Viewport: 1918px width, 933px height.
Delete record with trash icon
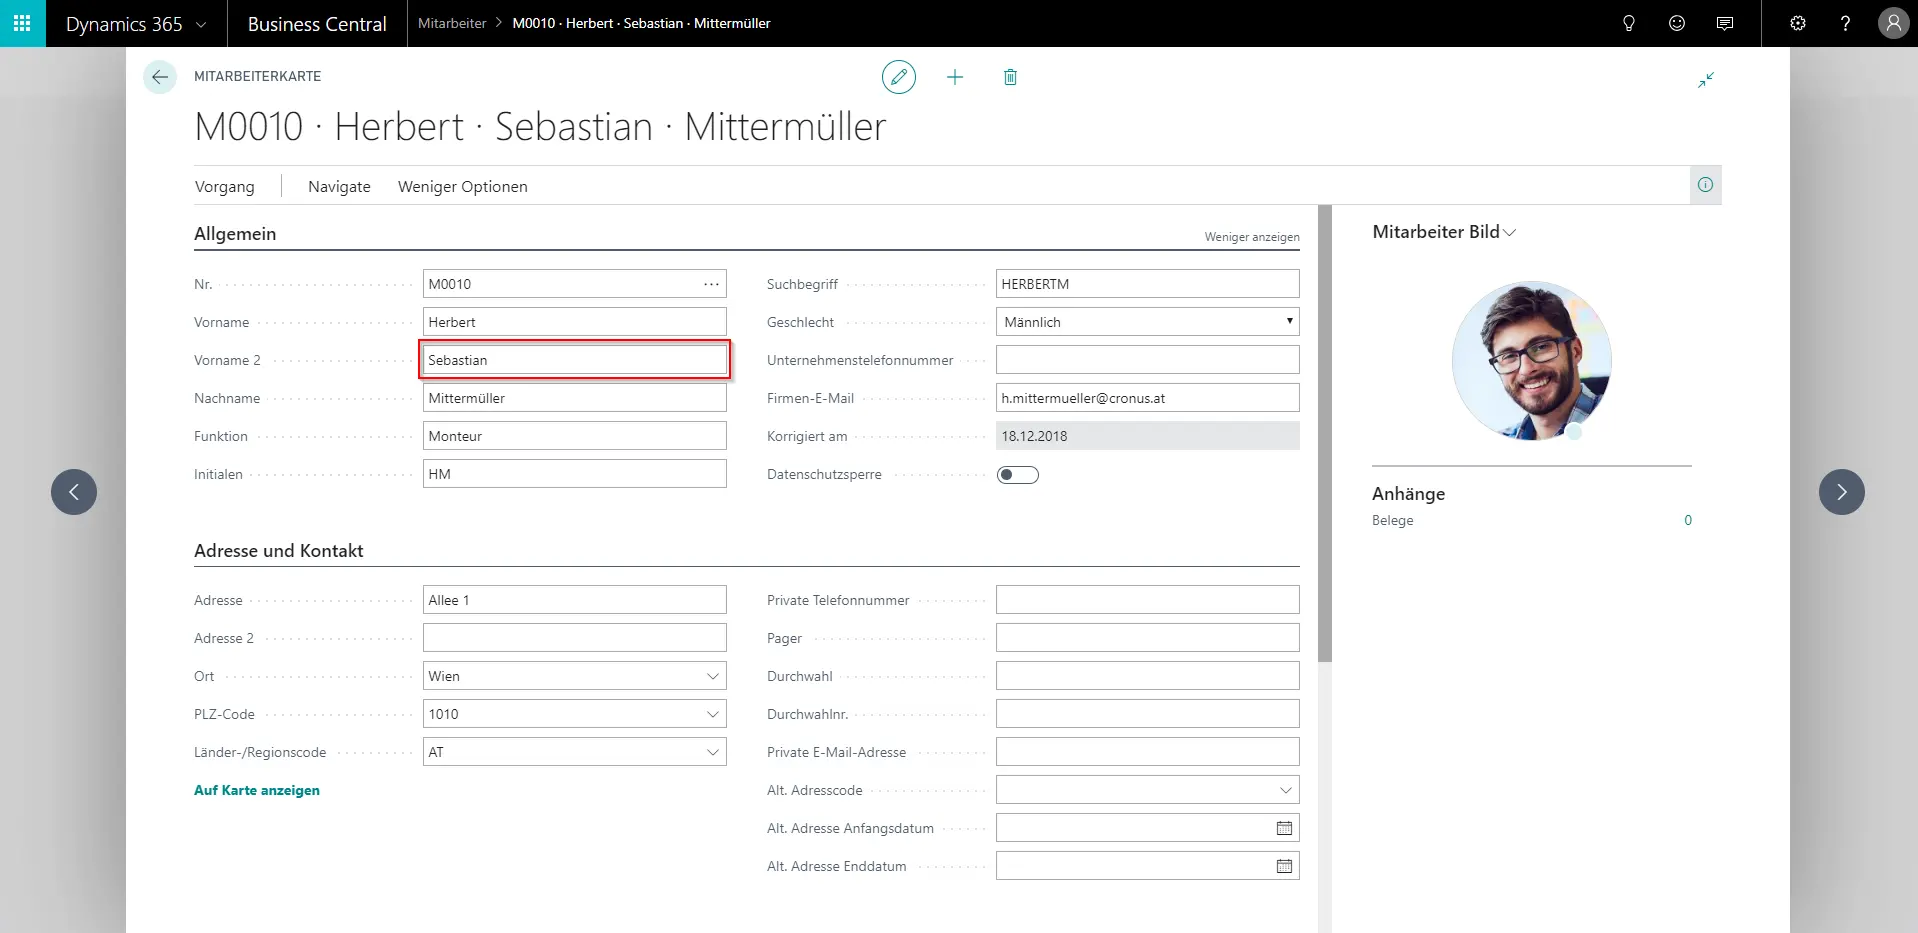point(1010,77)
